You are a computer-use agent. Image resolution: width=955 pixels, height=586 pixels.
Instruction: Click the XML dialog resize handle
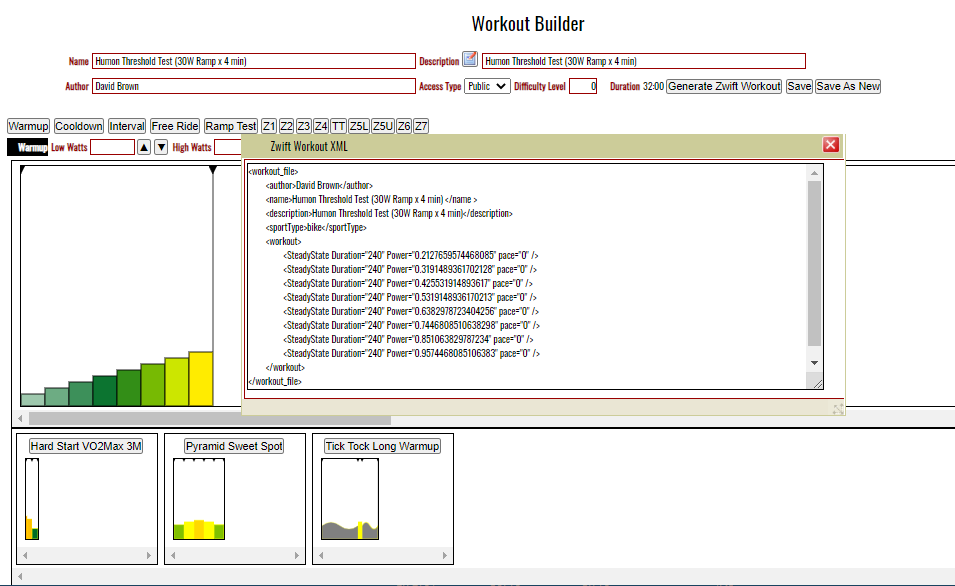pos(837,408)
